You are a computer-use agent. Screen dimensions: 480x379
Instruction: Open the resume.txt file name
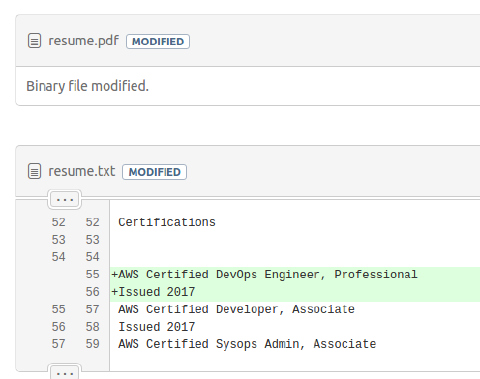(x=82, y=171)
